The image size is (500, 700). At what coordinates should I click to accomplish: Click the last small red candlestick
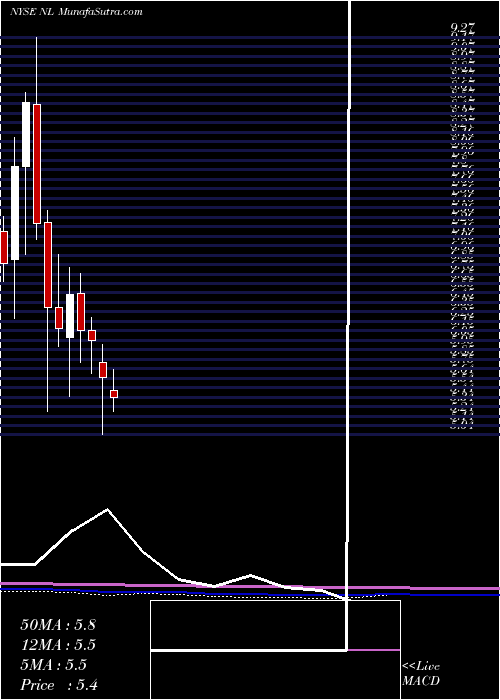(114, 394)
